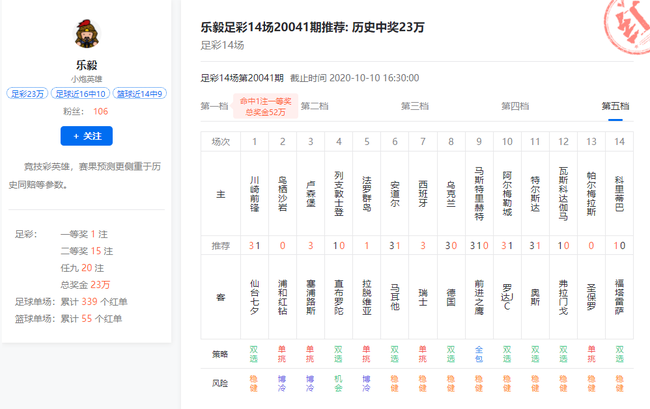
Task: Follow the user with + 关注 button
Action: [x=87, y=136]
